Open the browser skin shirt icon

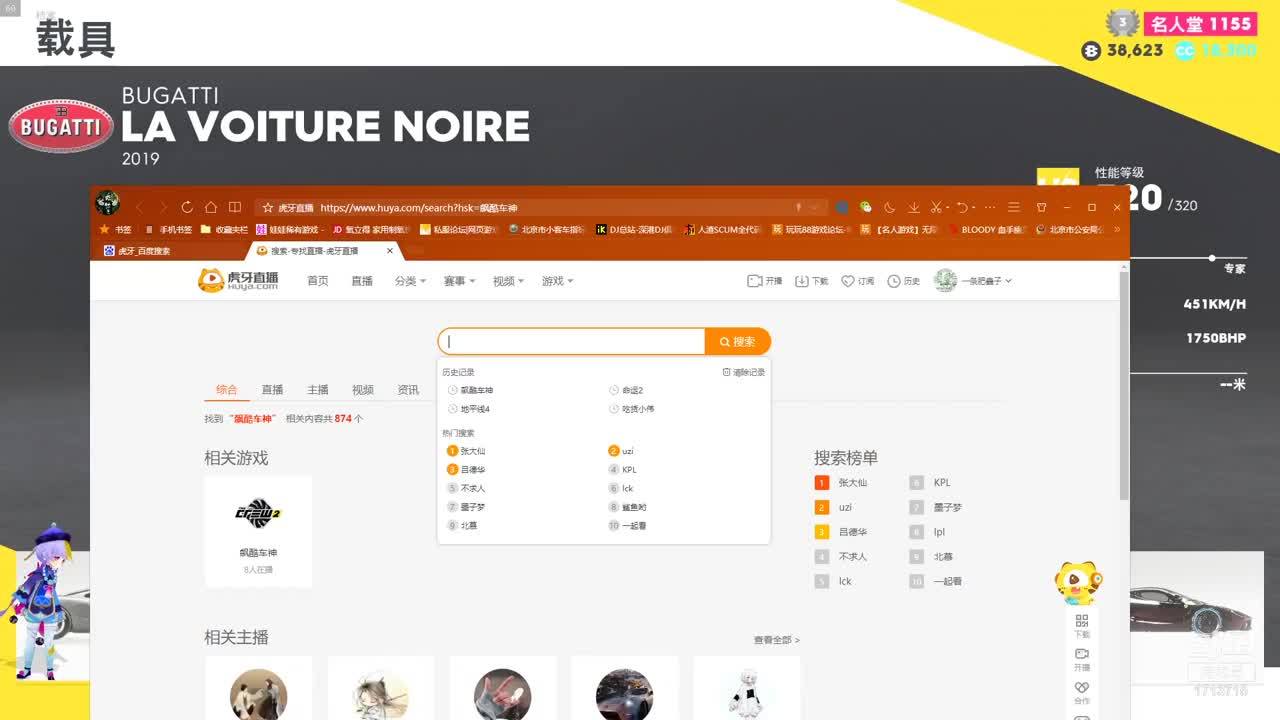1041,207
